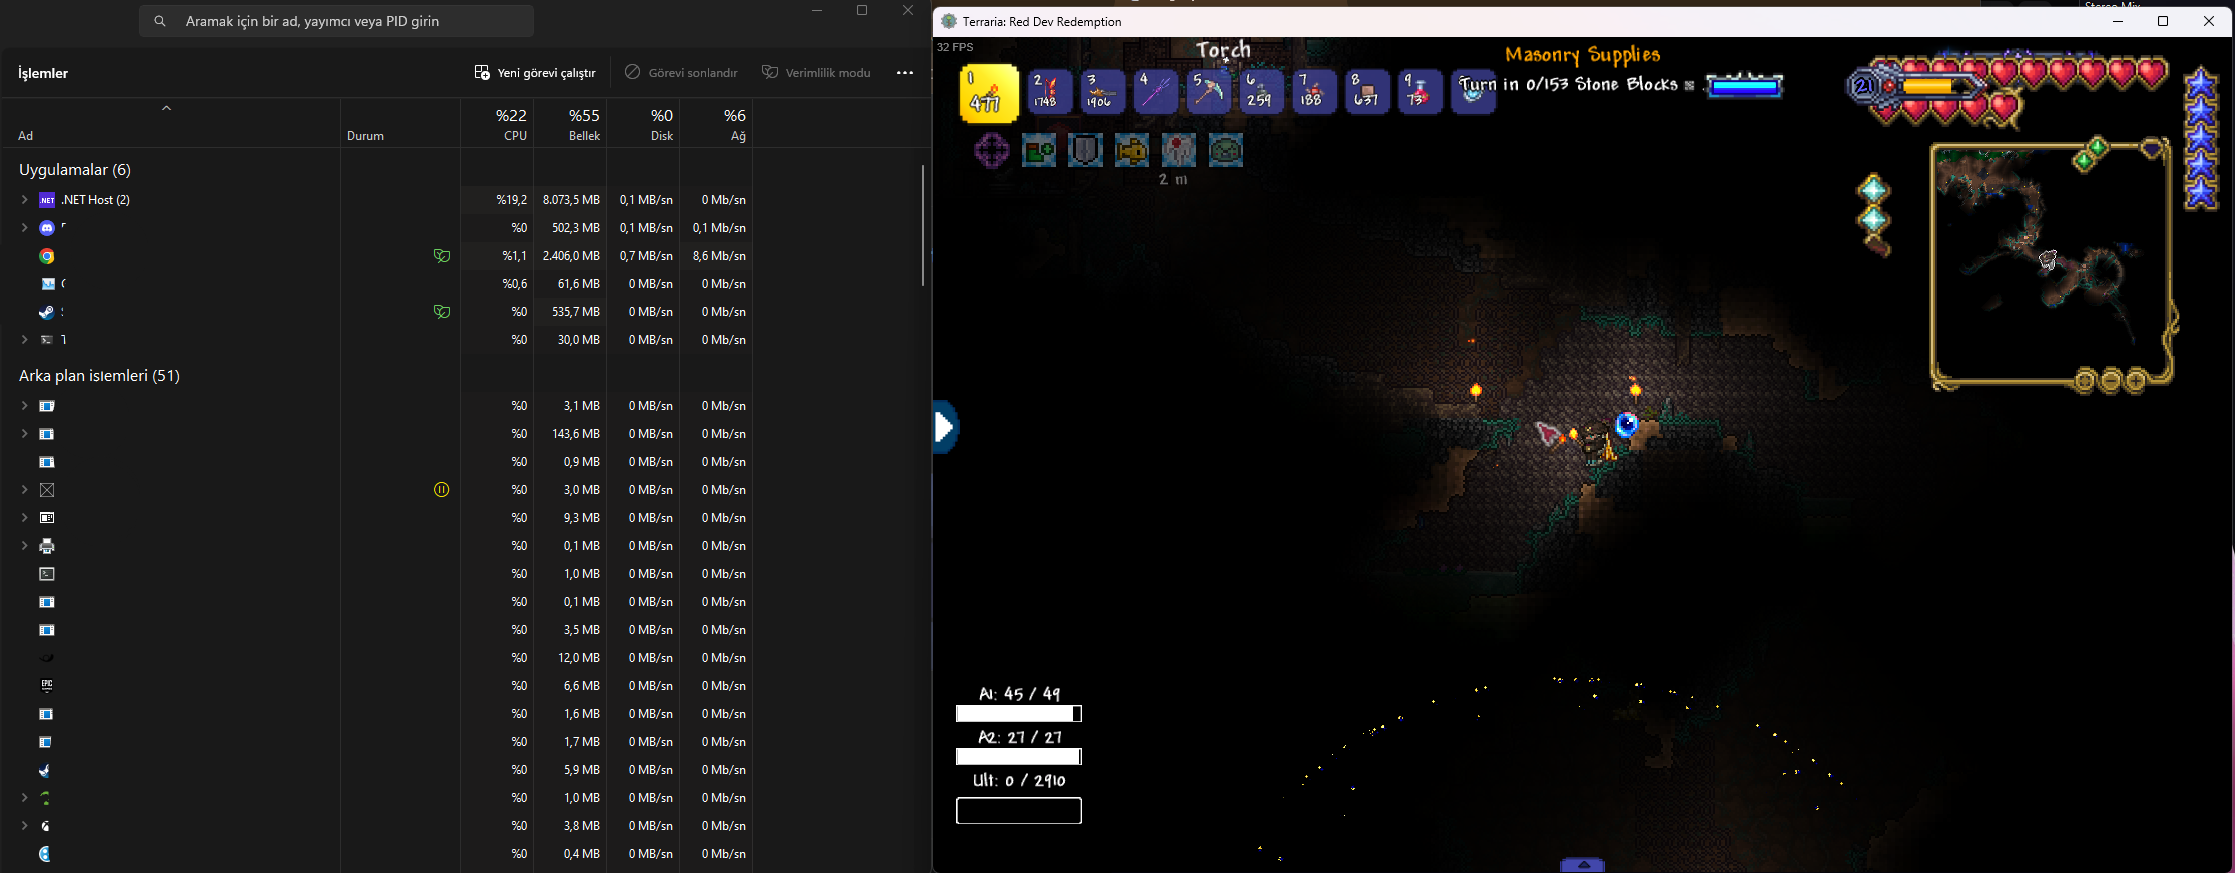Click the 8.073,5 MB memory cell
The height and width of the screenshot is (873, 2235).
pos(570,200)
